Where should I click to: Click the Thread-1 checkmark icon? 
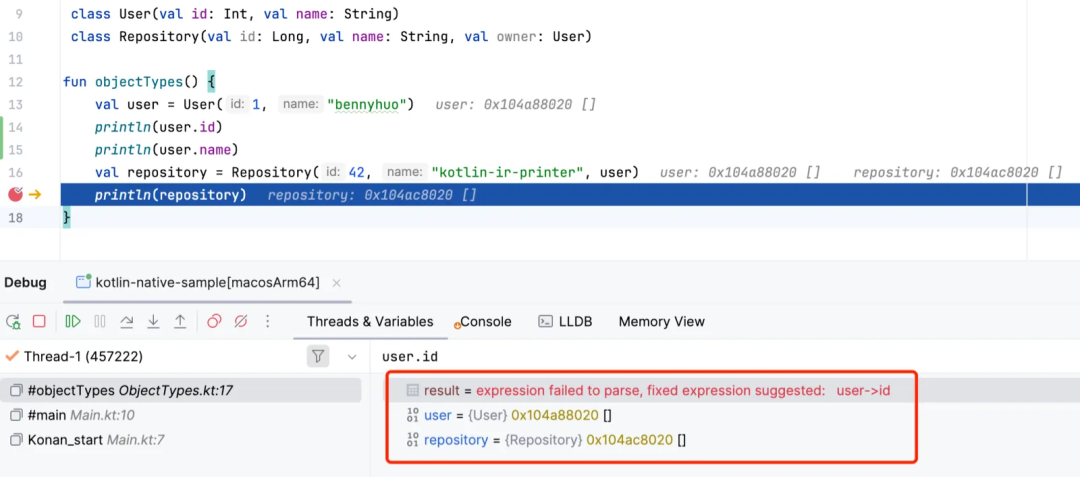11,356
